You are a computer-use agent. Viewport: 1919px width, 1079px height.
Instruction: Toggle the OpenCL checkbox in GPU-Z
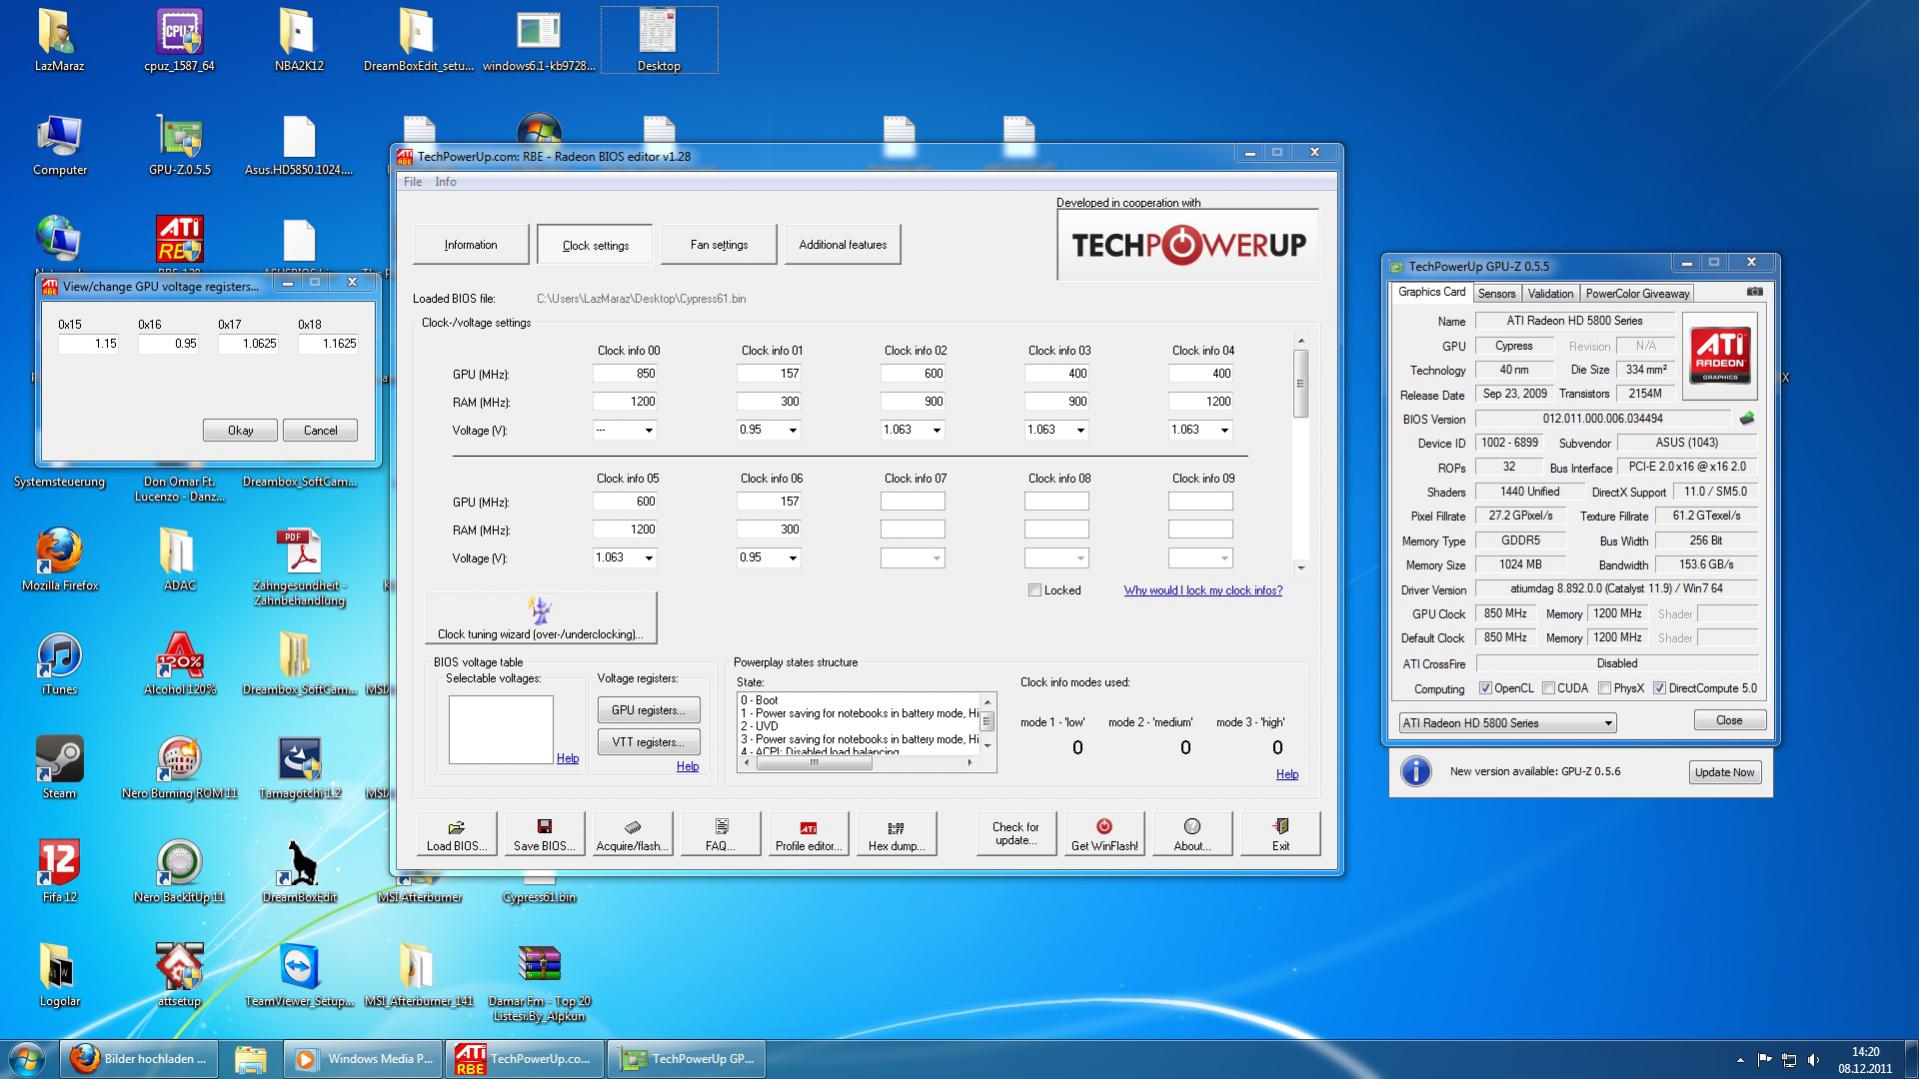click(1485, 688)
